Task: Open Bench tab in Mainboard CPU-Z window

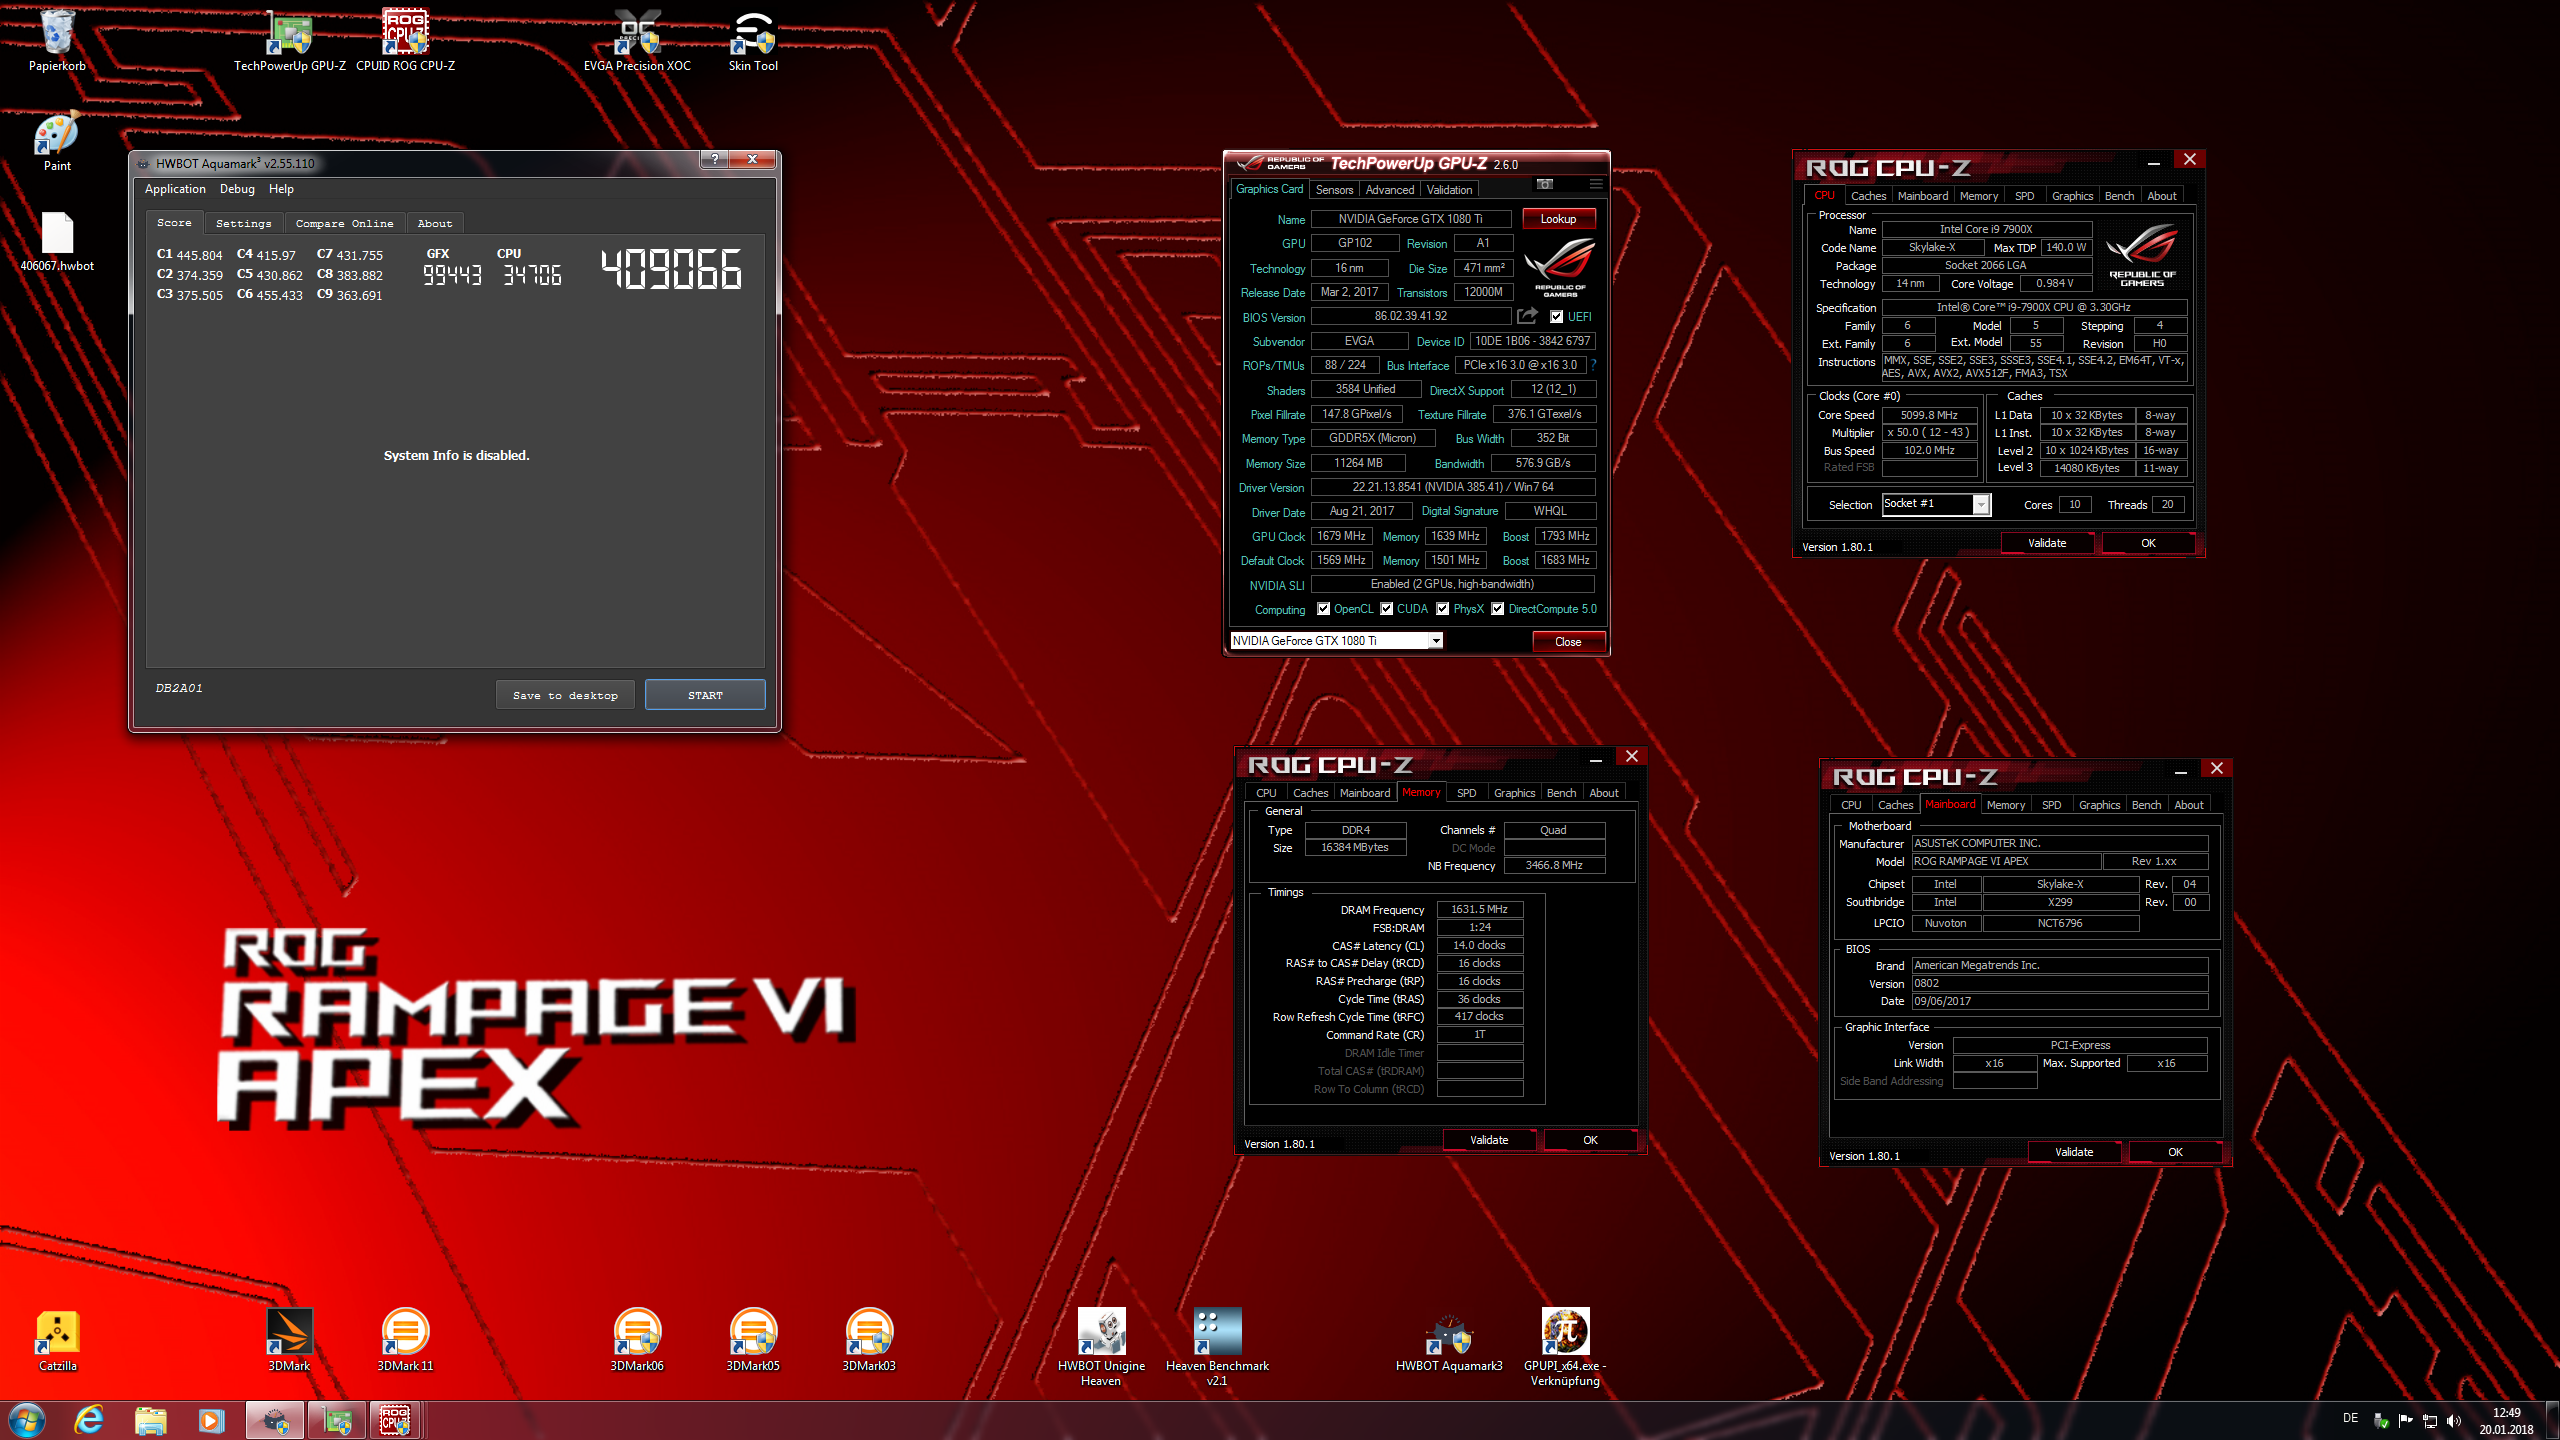Action: pos(2146,805)
